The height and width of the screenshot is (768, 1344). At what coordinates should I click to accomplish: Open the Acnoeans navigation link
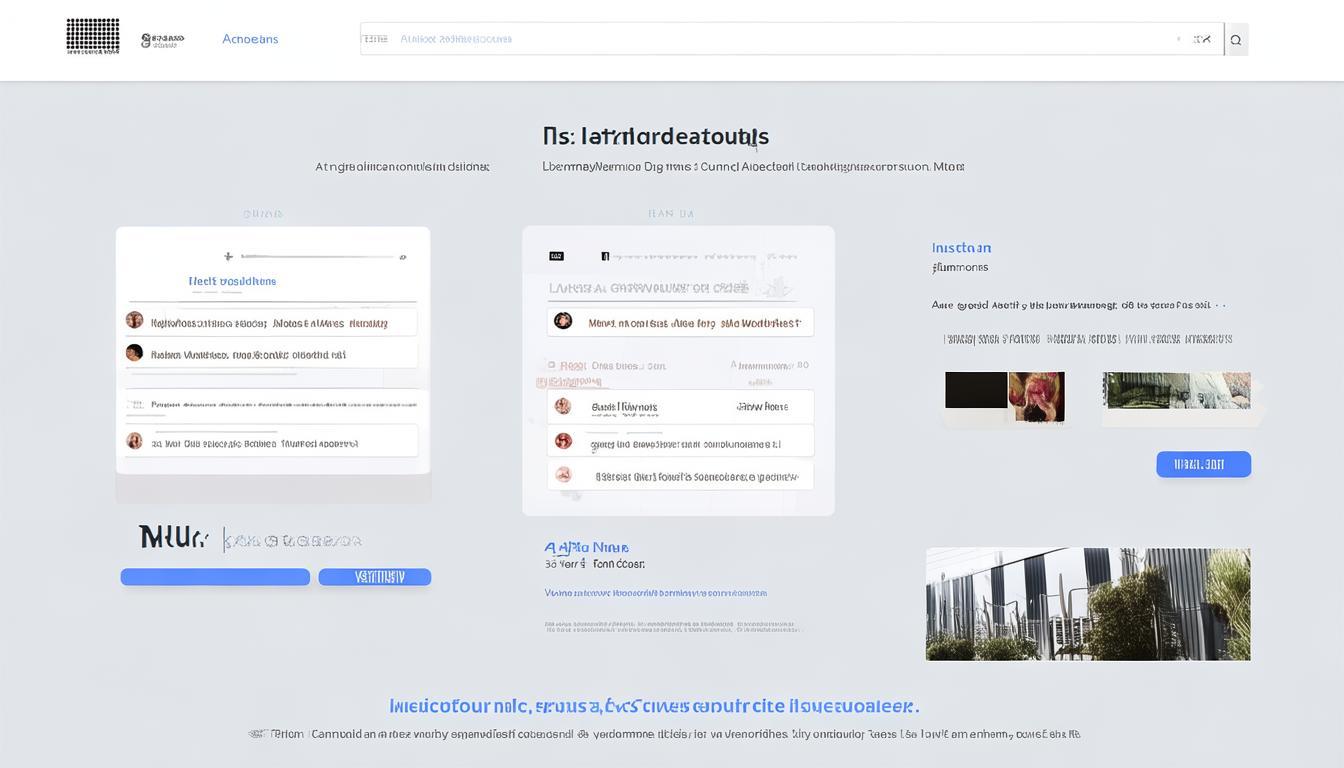[x=250, y=39]
